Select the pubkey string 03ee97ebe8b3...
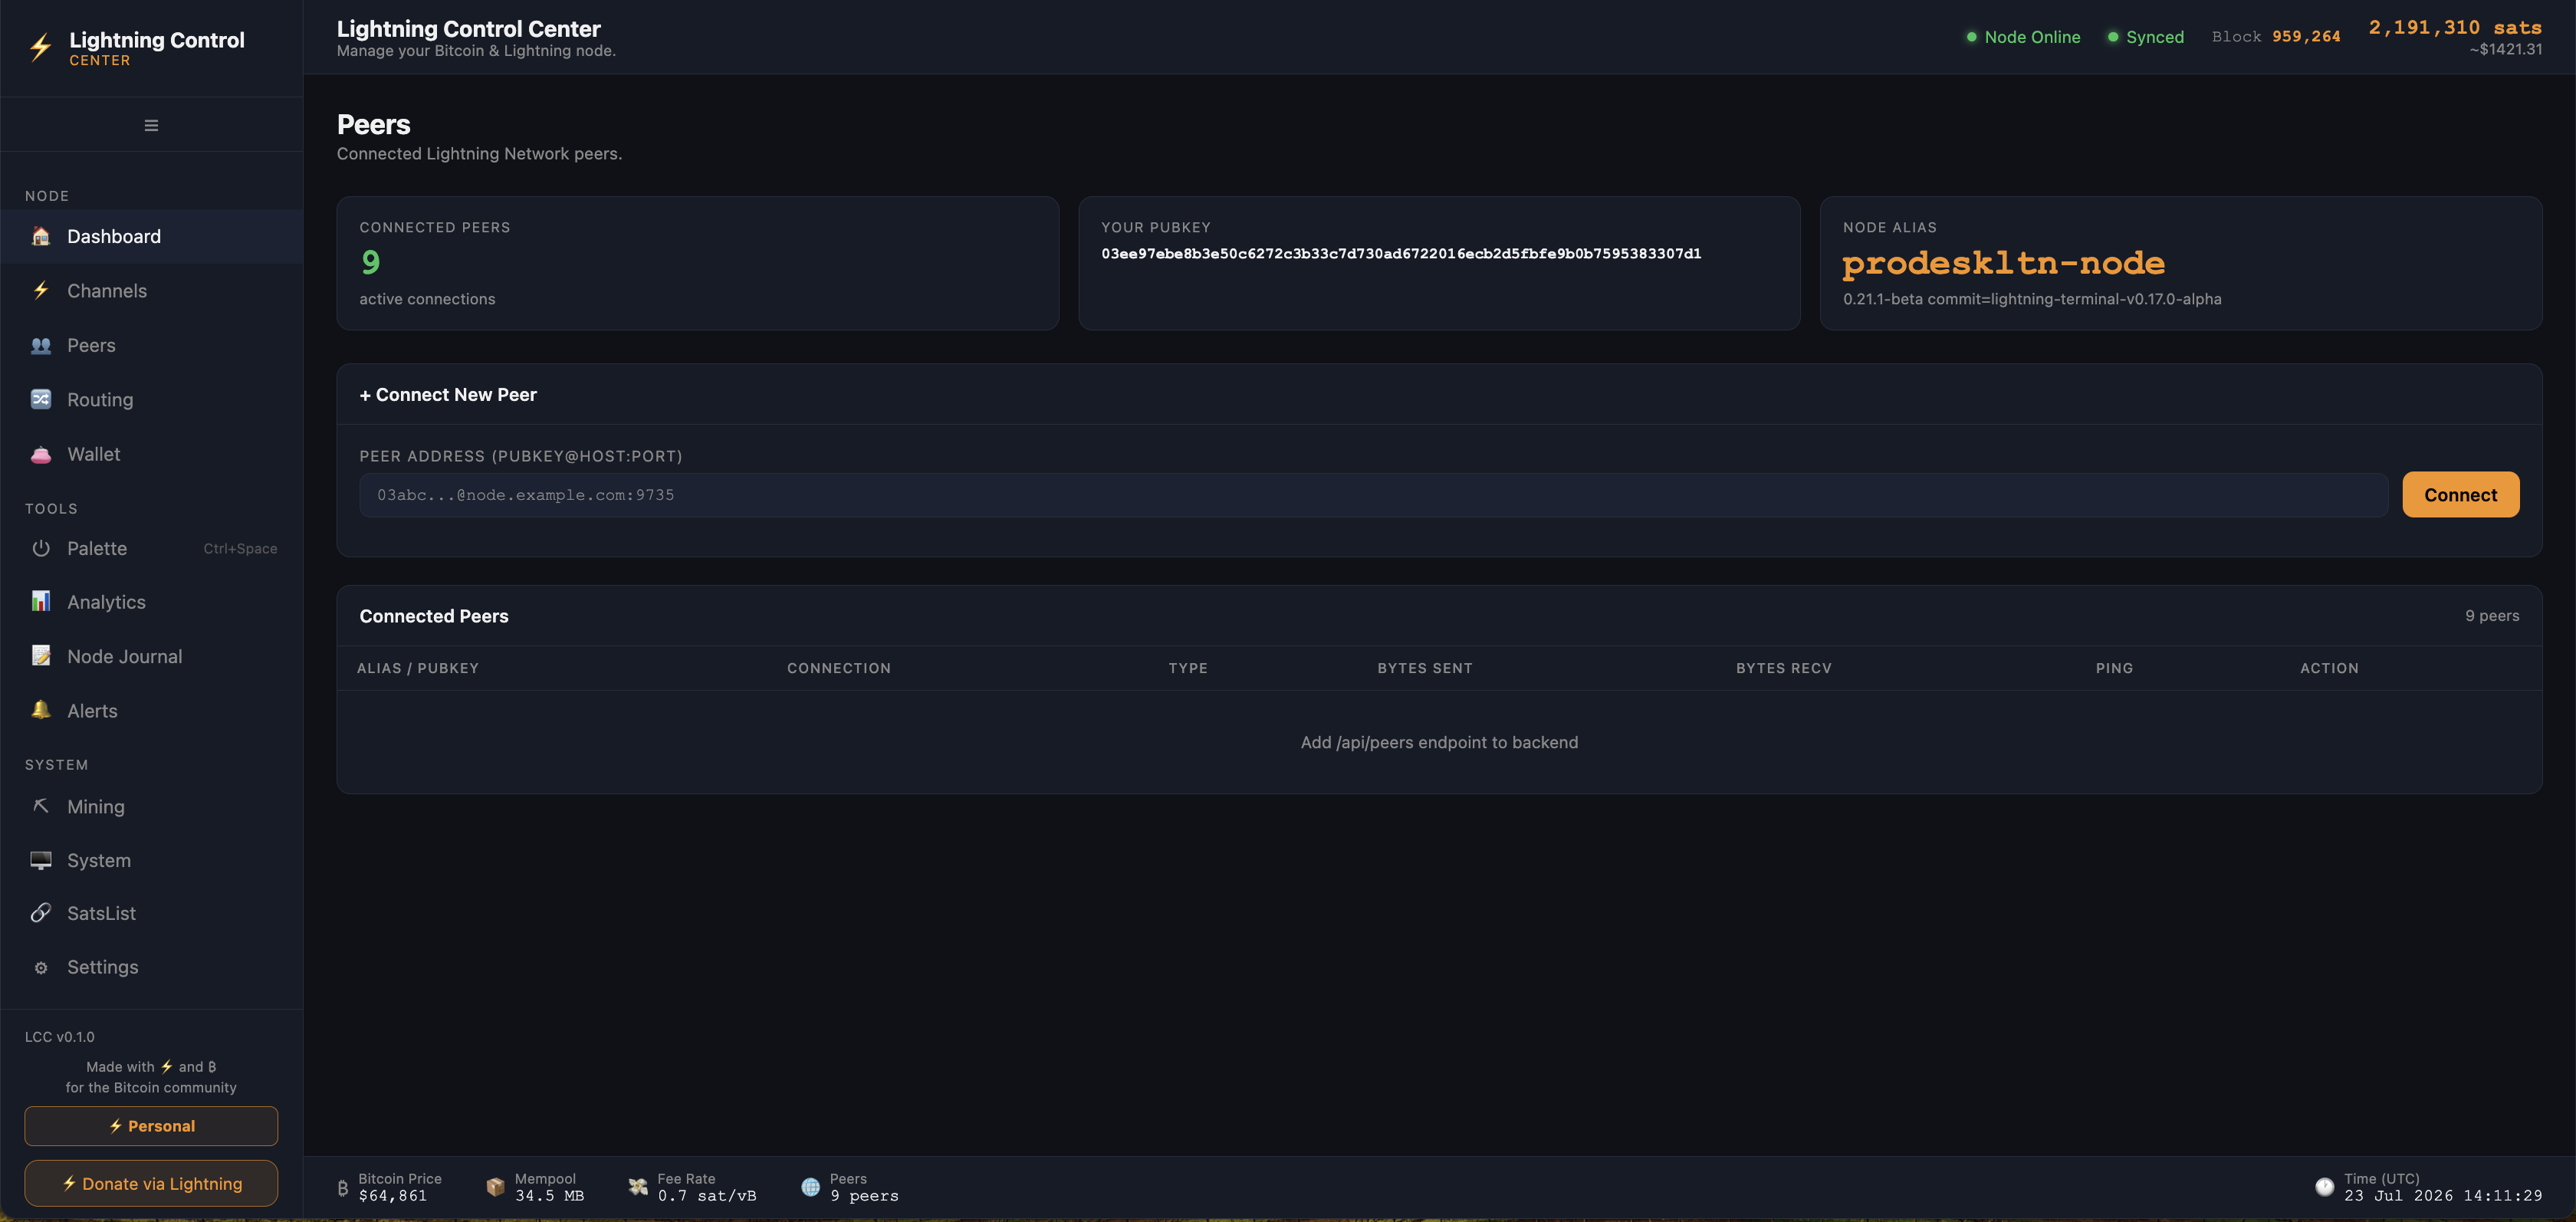 click(1401, 253)
